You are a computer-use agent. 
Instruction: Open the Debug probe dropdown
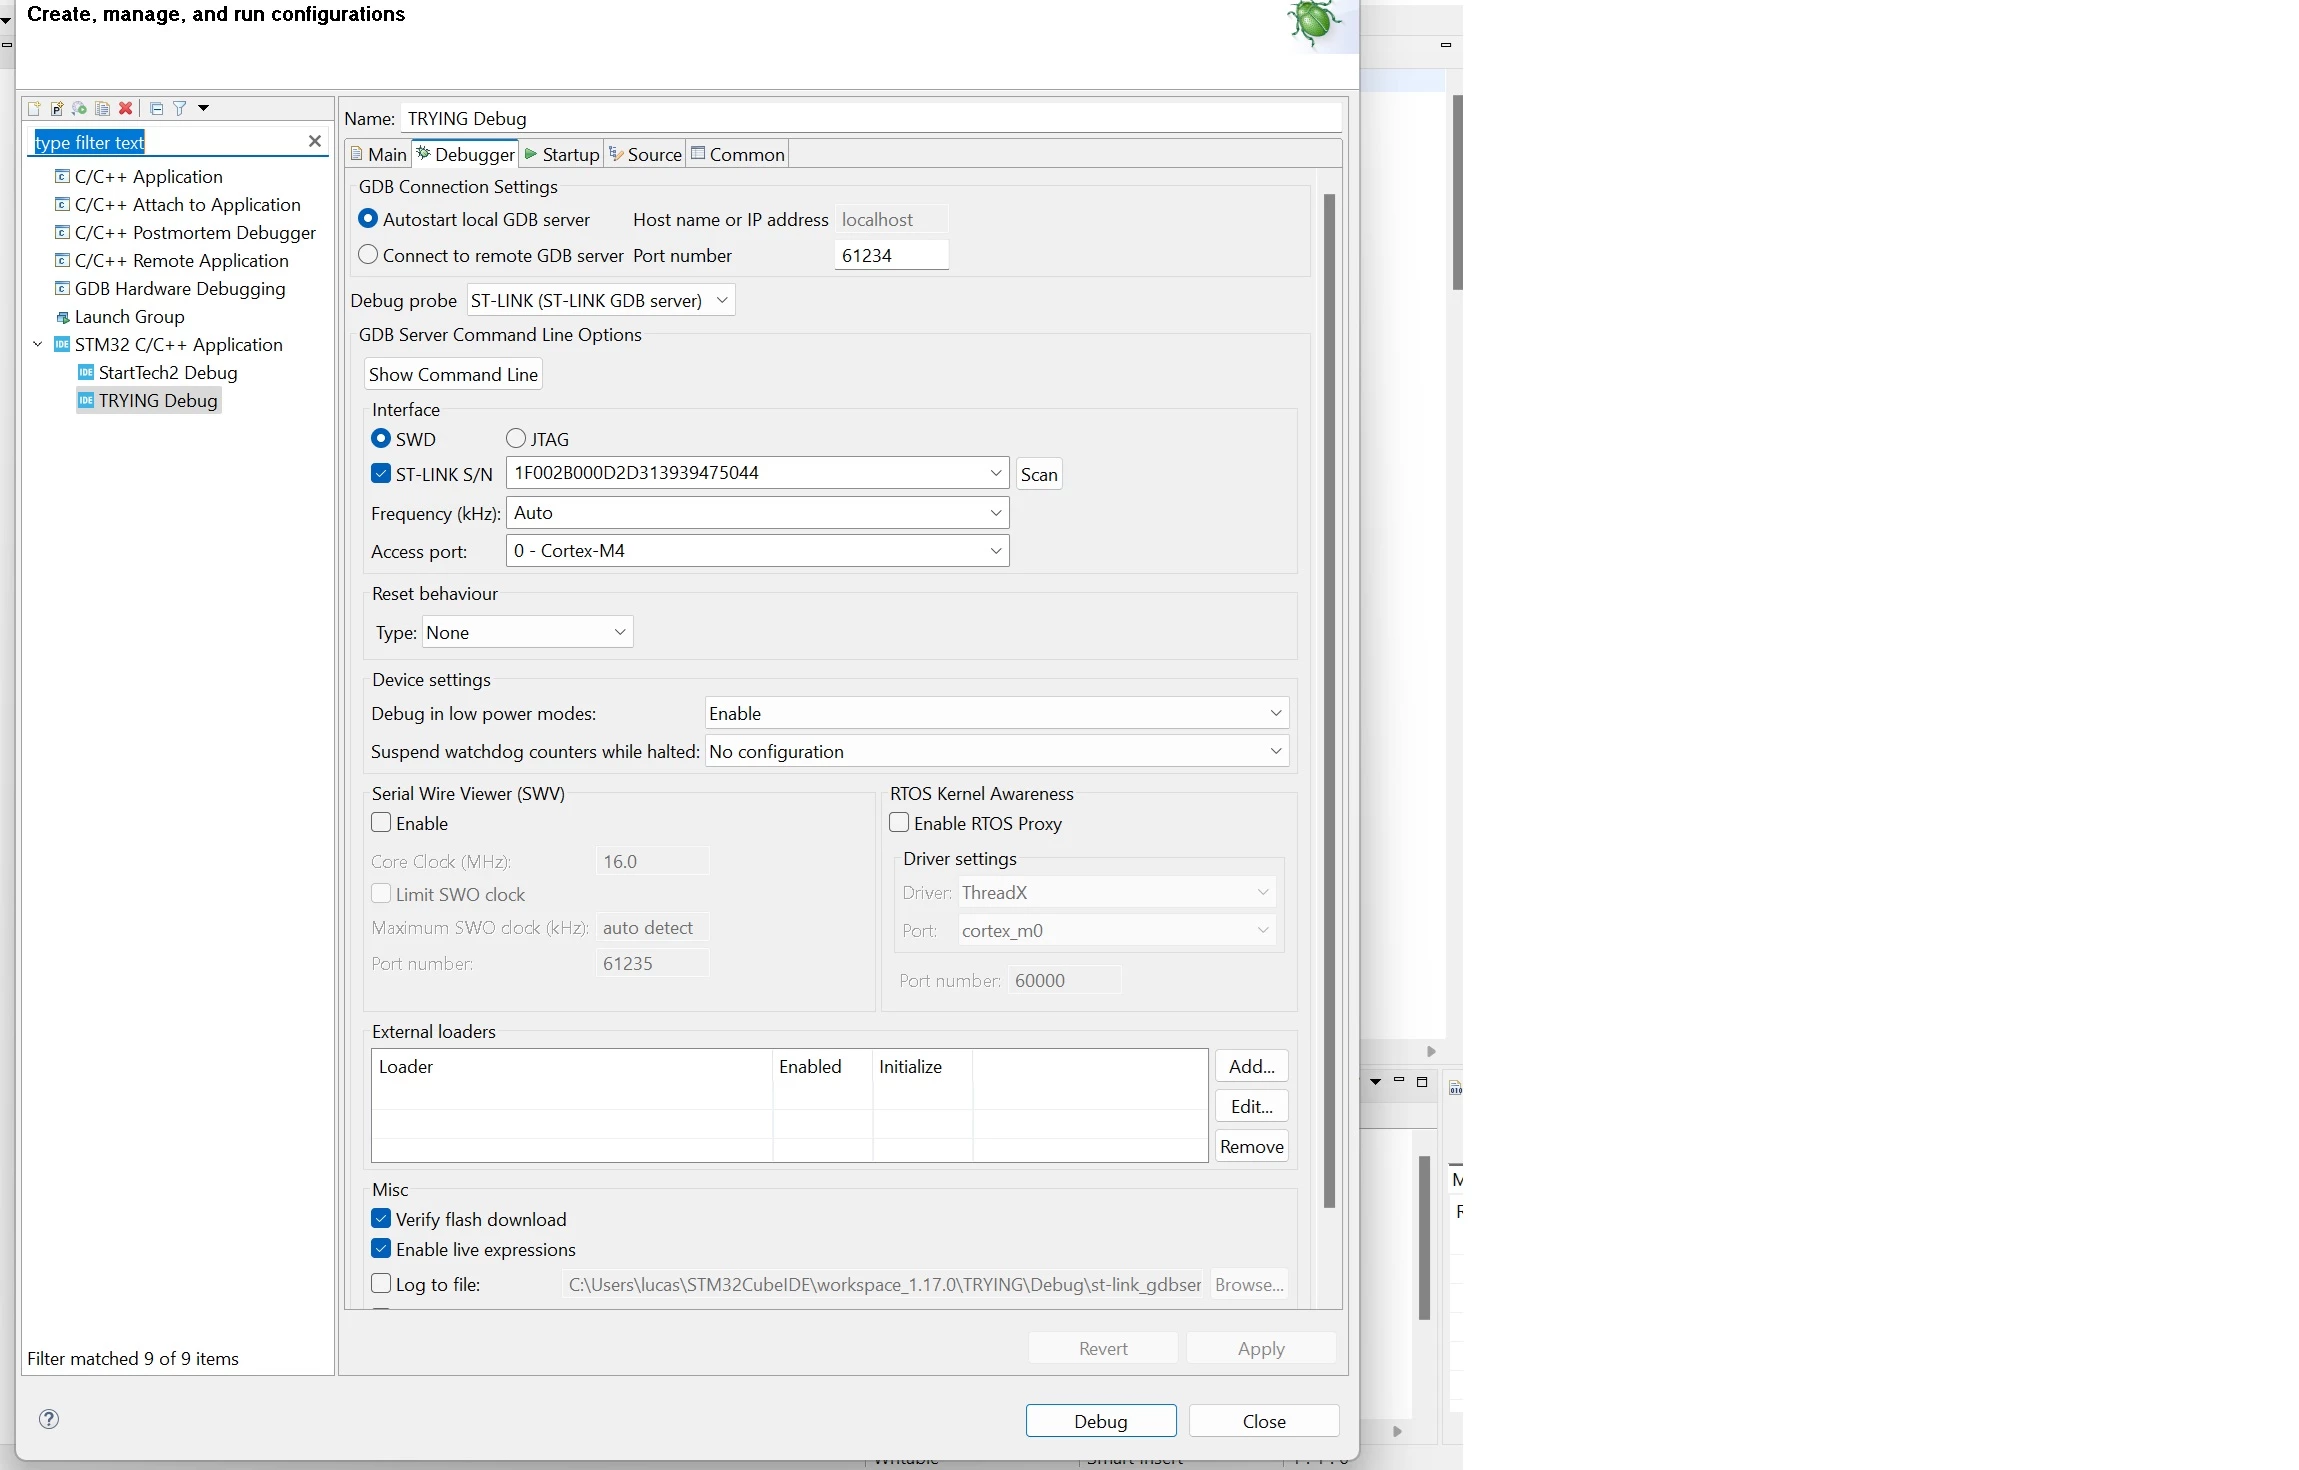601,300
